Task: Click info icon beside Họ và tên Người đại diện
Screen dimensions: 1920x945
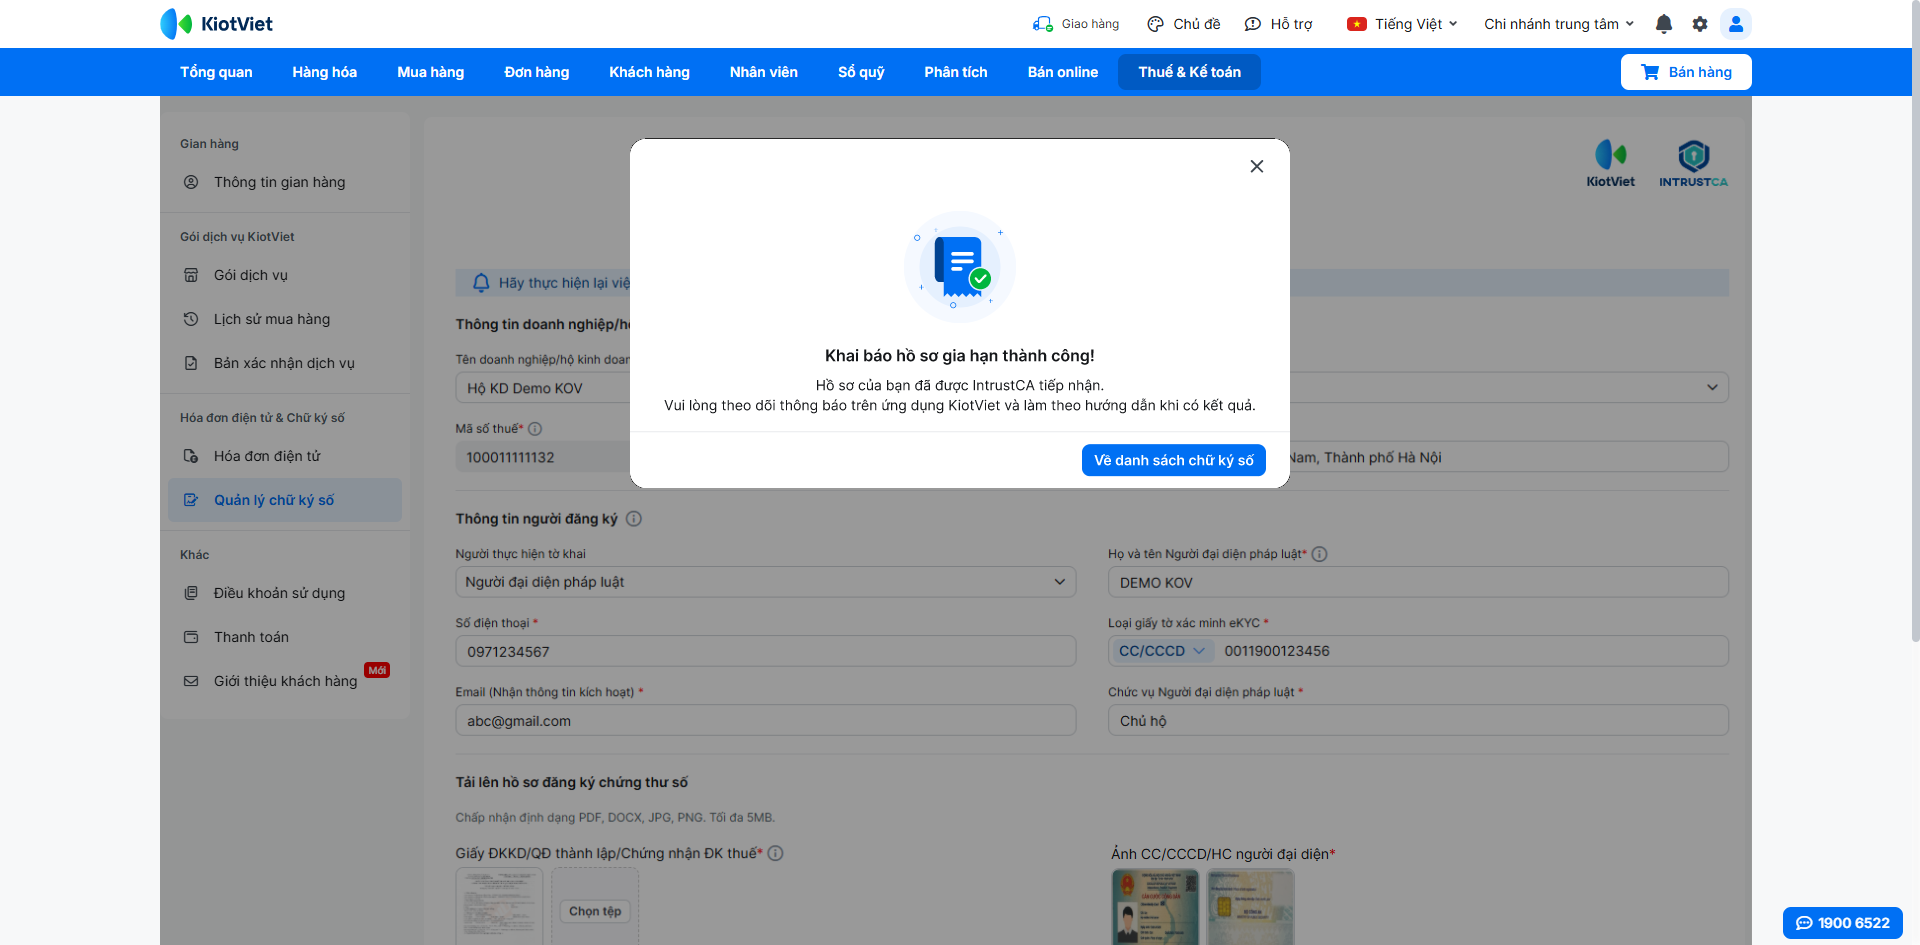Action: point(1320,554)
